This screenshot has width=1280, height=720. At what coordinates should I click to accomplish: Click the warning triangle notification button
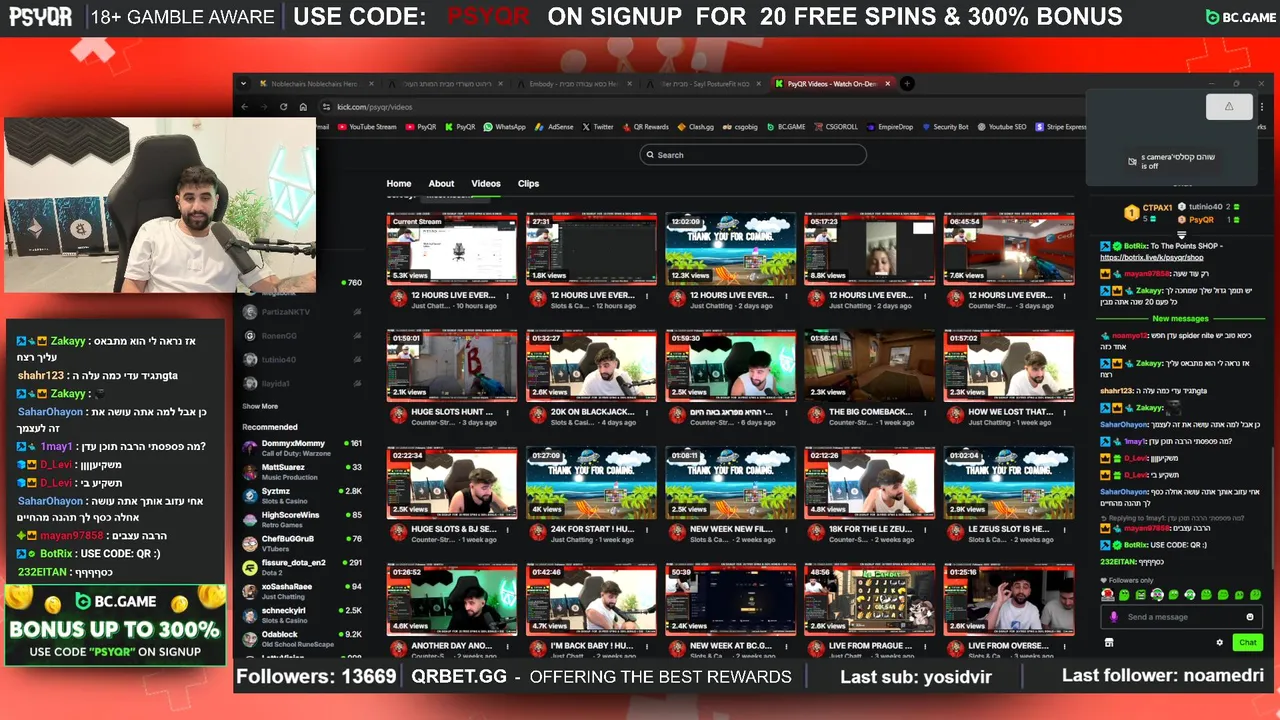click(1229, 106)
